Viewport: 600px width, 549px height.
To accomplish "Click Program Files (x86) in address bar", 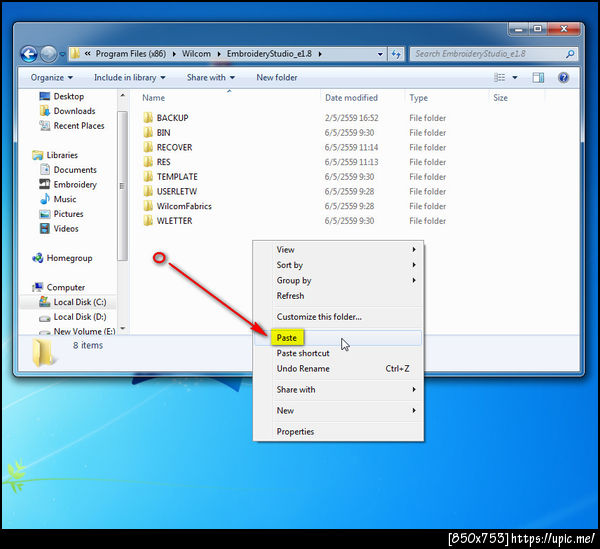I will coord(131,54).
